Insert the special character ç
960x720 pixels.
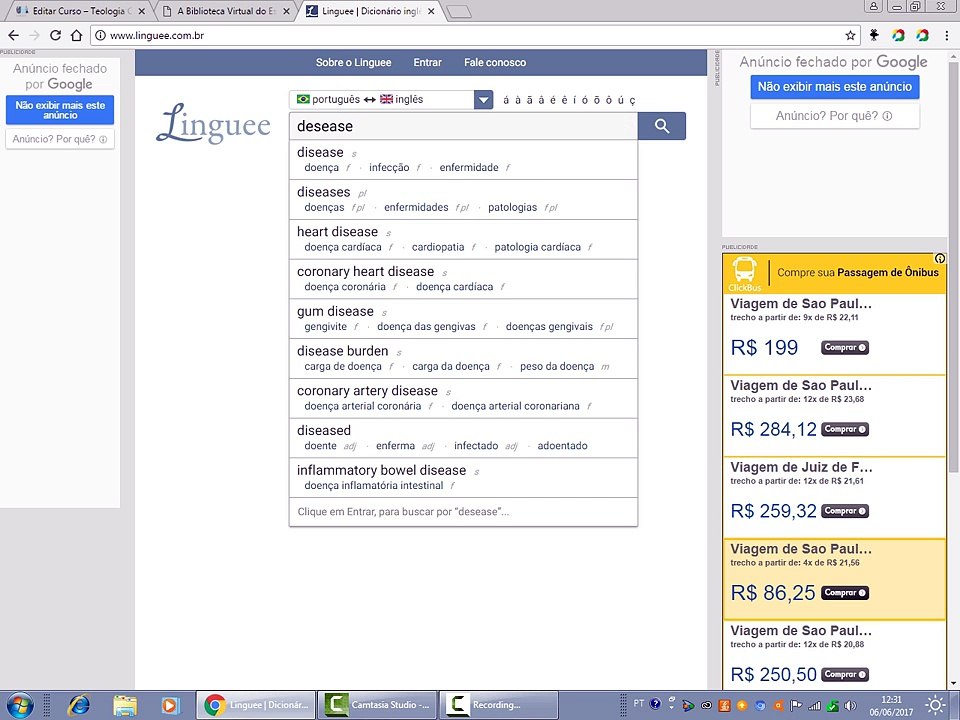coord(632,100)
